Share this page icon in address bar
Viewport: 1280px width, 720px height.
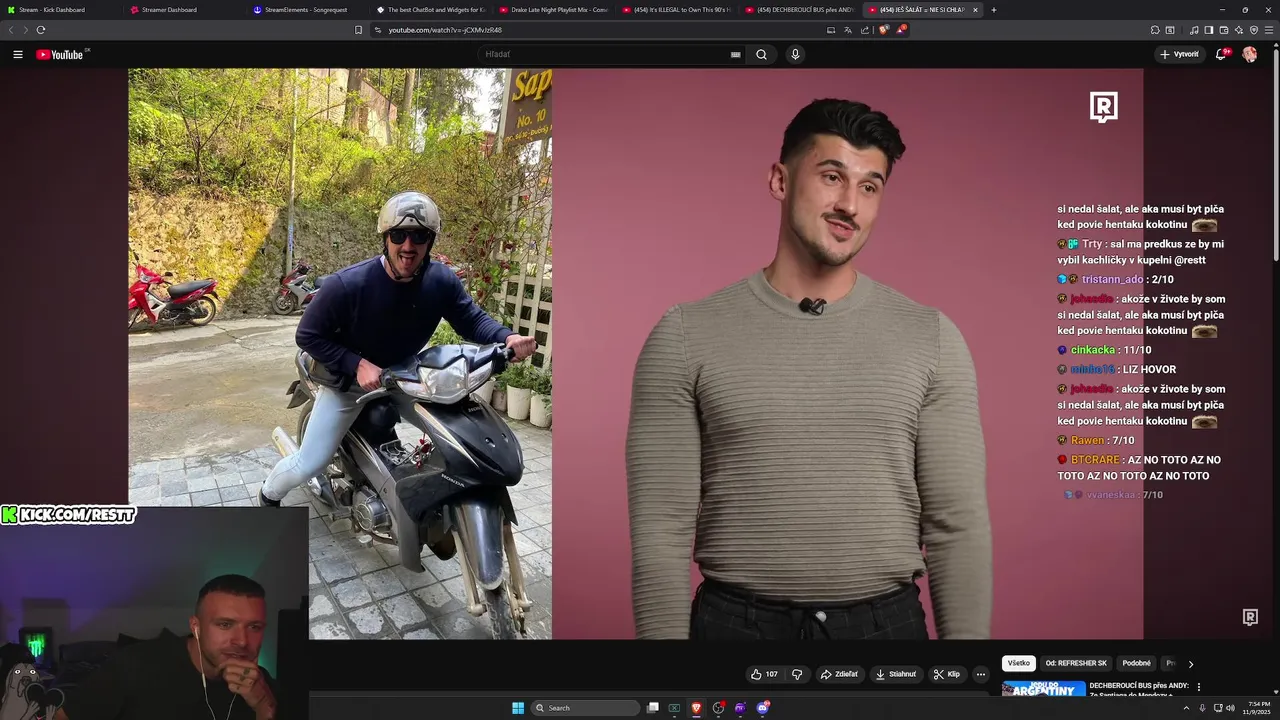[865, 30]
